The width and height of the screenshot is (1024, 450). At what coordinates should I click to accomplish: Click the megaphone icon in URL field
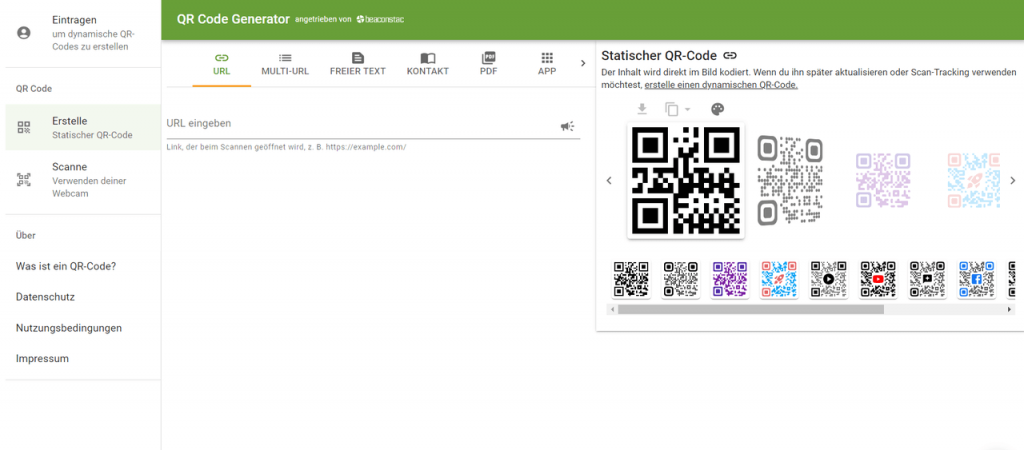click(568, 127)
